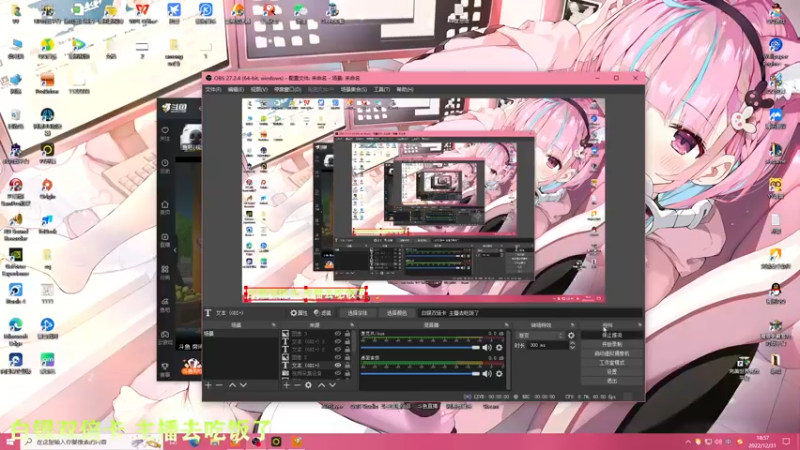
Task: Hide the selected 文本 (GDI+) source
Action: point(338,365)
